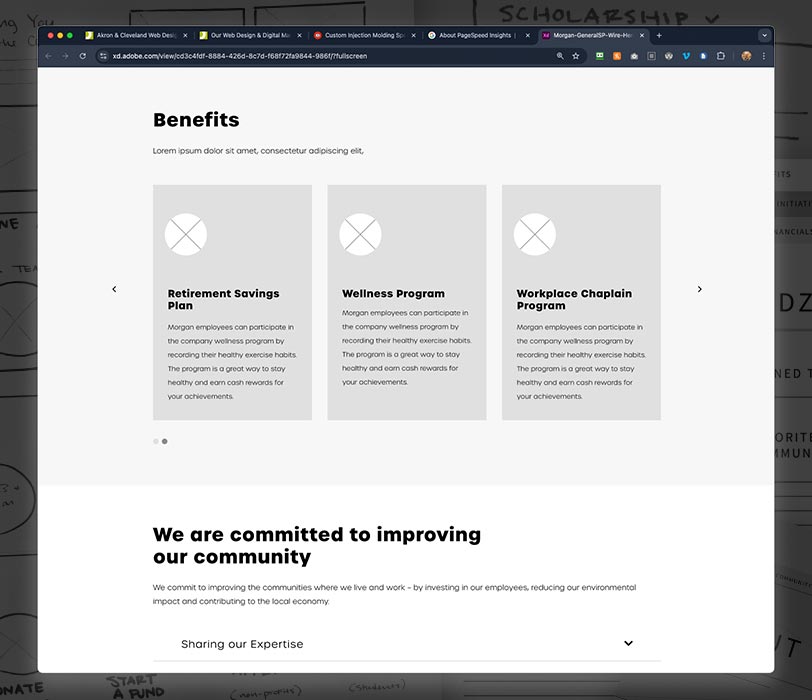Bookmark this page with the star icon
This screenshot has width=812, height=700.
[575, 56]
